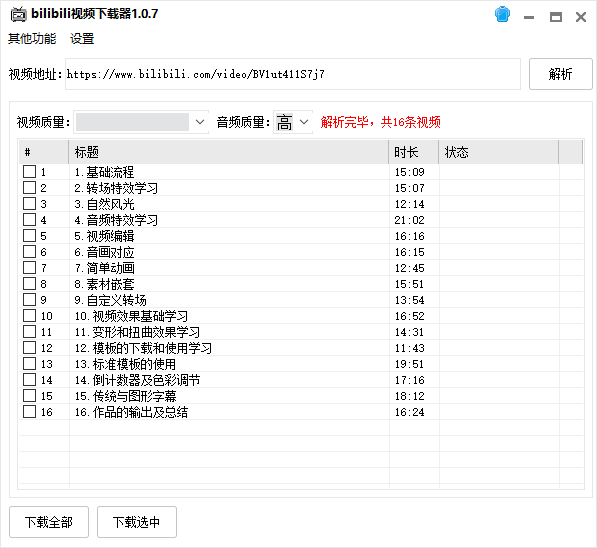Click the duration 15:09
This screenshot has width=597, height=548.
[409, 172]
